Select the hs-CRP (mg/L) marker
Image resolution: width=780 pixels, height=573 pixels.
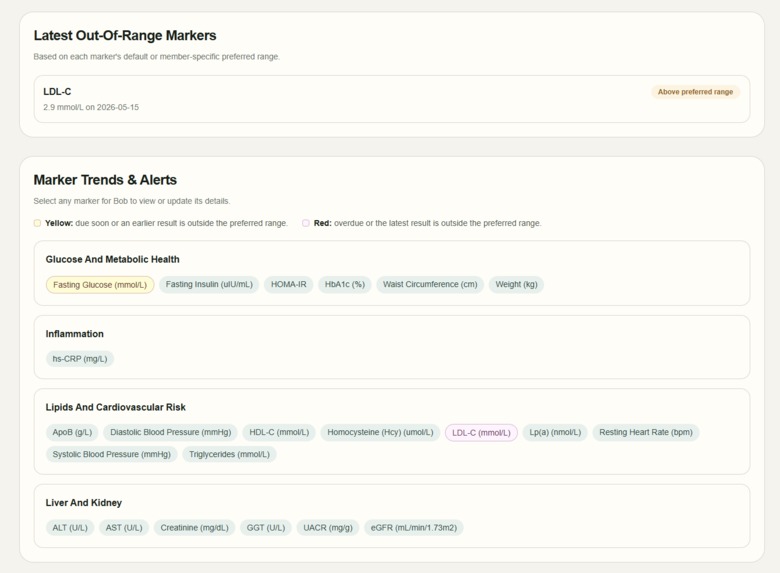pyautogui.click(x=80, y=359)
